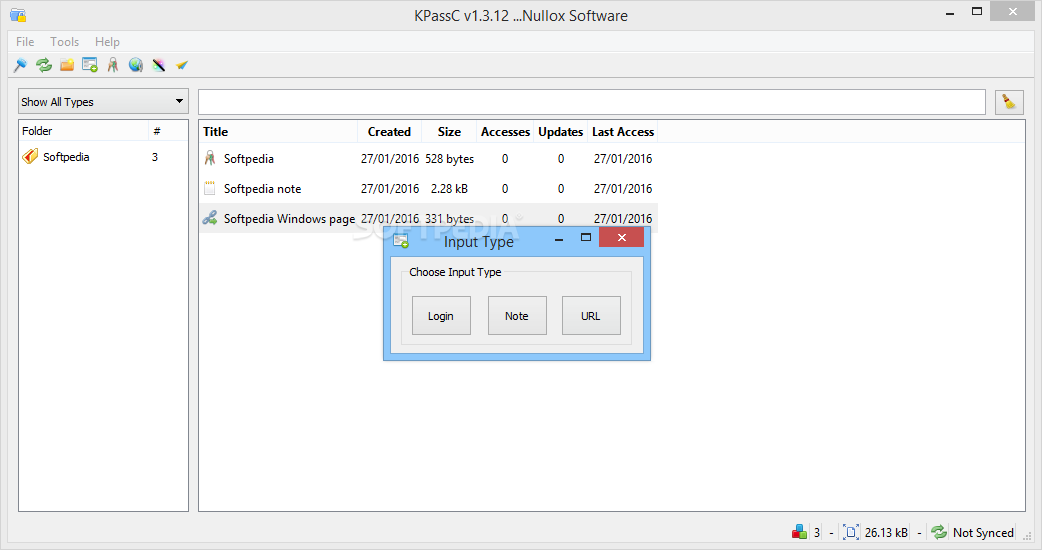Click the paper plane toolbar icon
Viewport: 1042px width, 550px height.
182,65
